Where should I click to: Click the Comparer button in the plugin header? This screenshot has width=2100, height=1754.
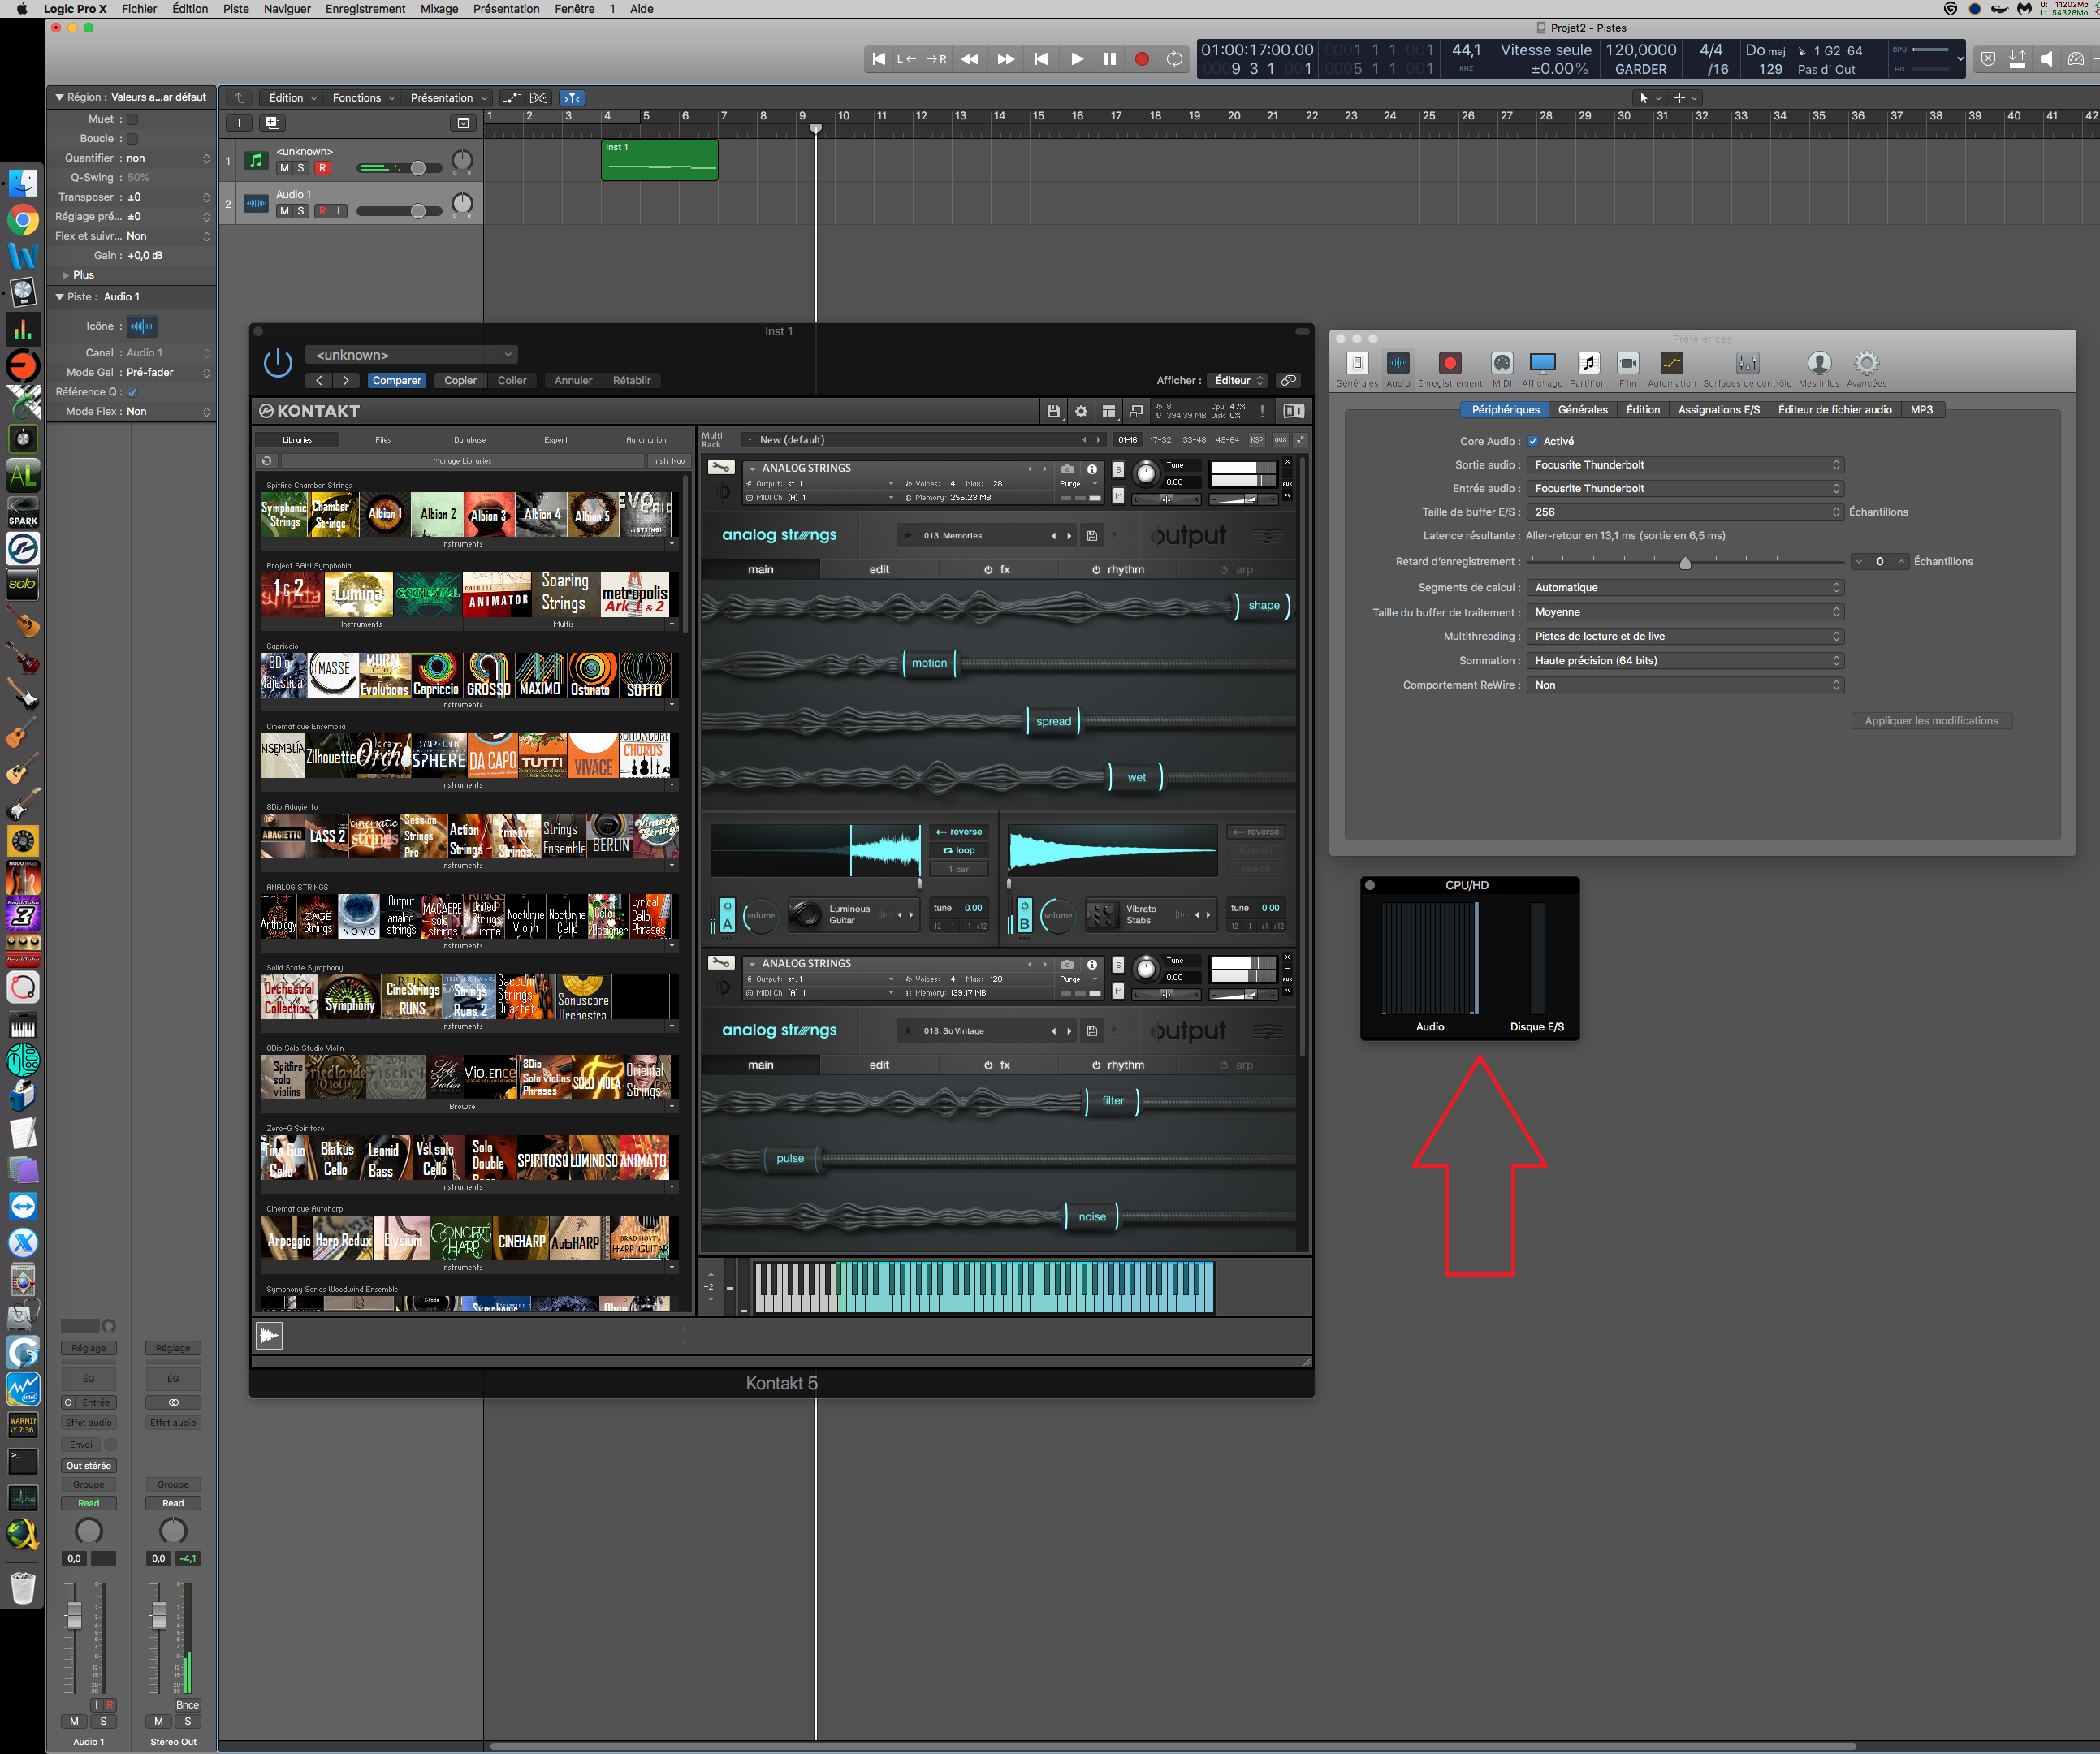pos(396,380)
